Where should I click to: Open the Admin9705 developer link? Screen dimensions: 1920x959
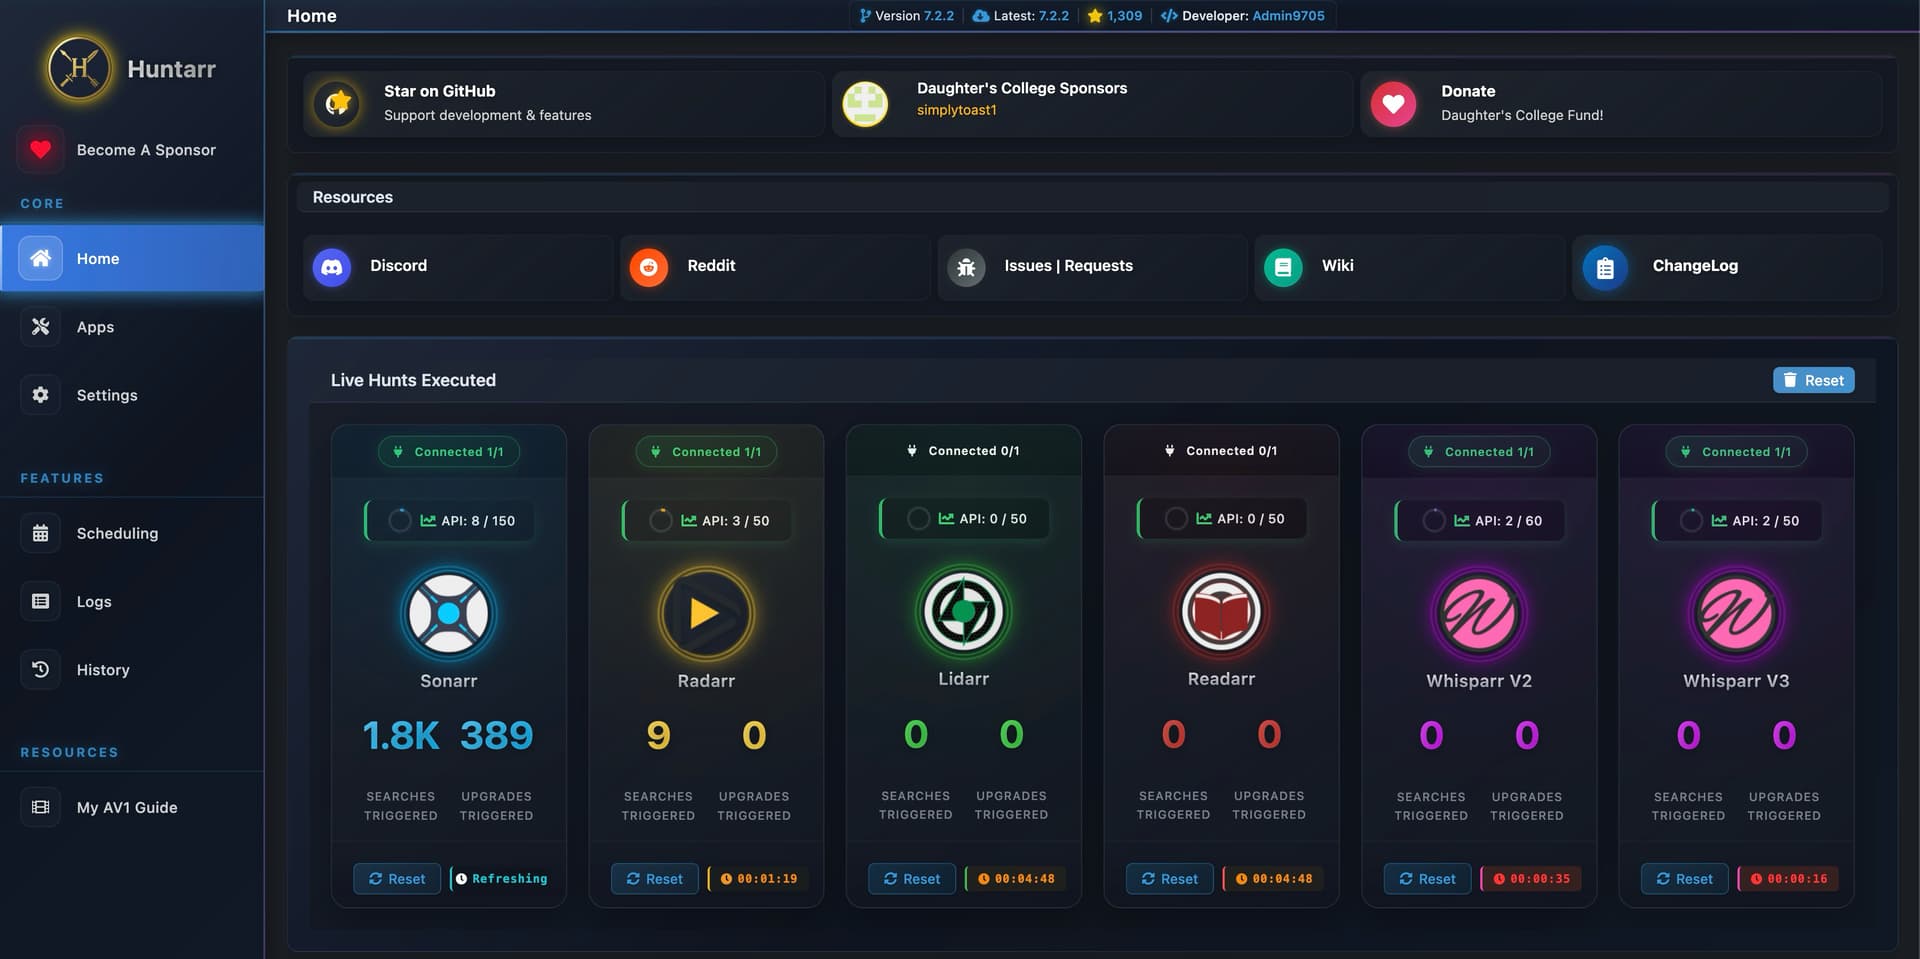[1288, 16]
